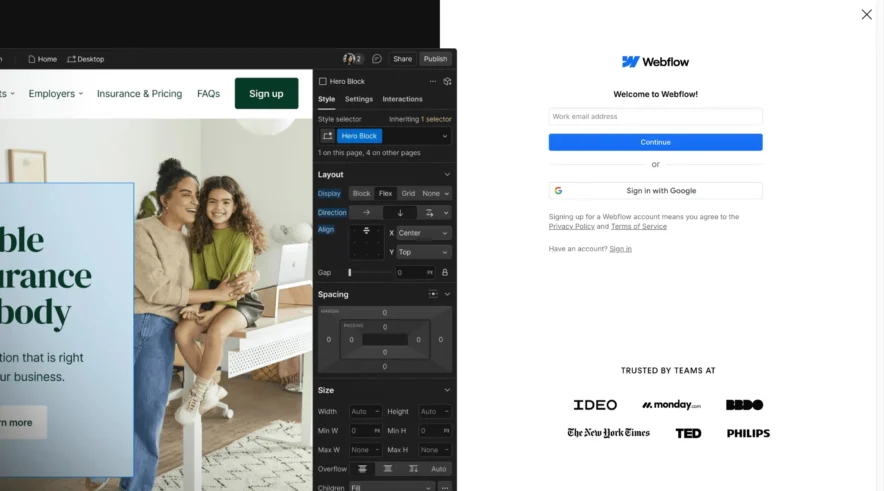
Task: Close the signup dialog with the X icon
Action: 866,14
